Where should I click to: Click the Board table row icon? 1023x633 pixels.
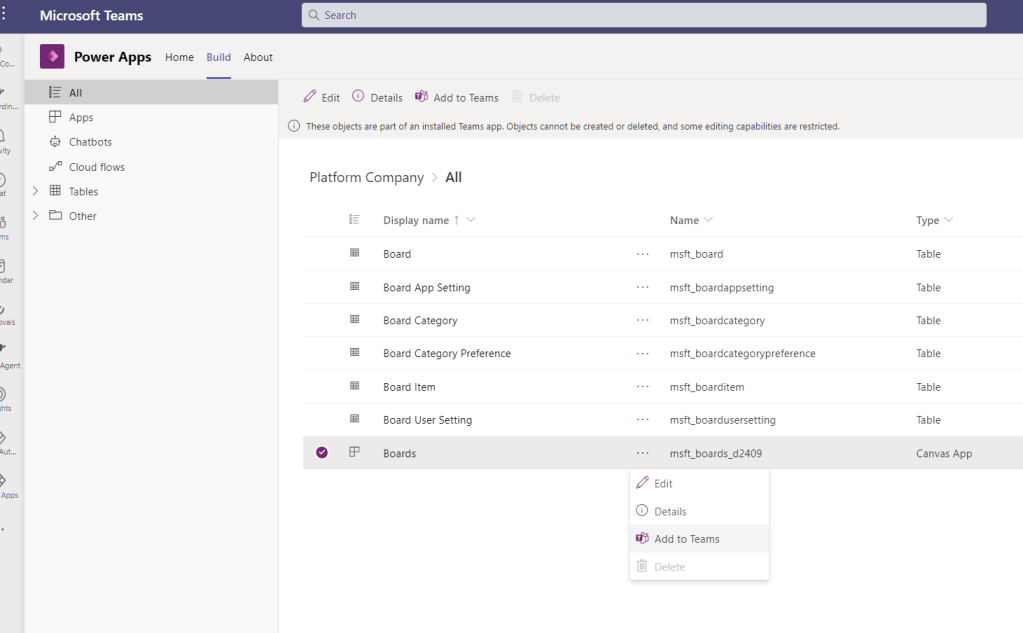pyautogui.click(x=354, y=254)
